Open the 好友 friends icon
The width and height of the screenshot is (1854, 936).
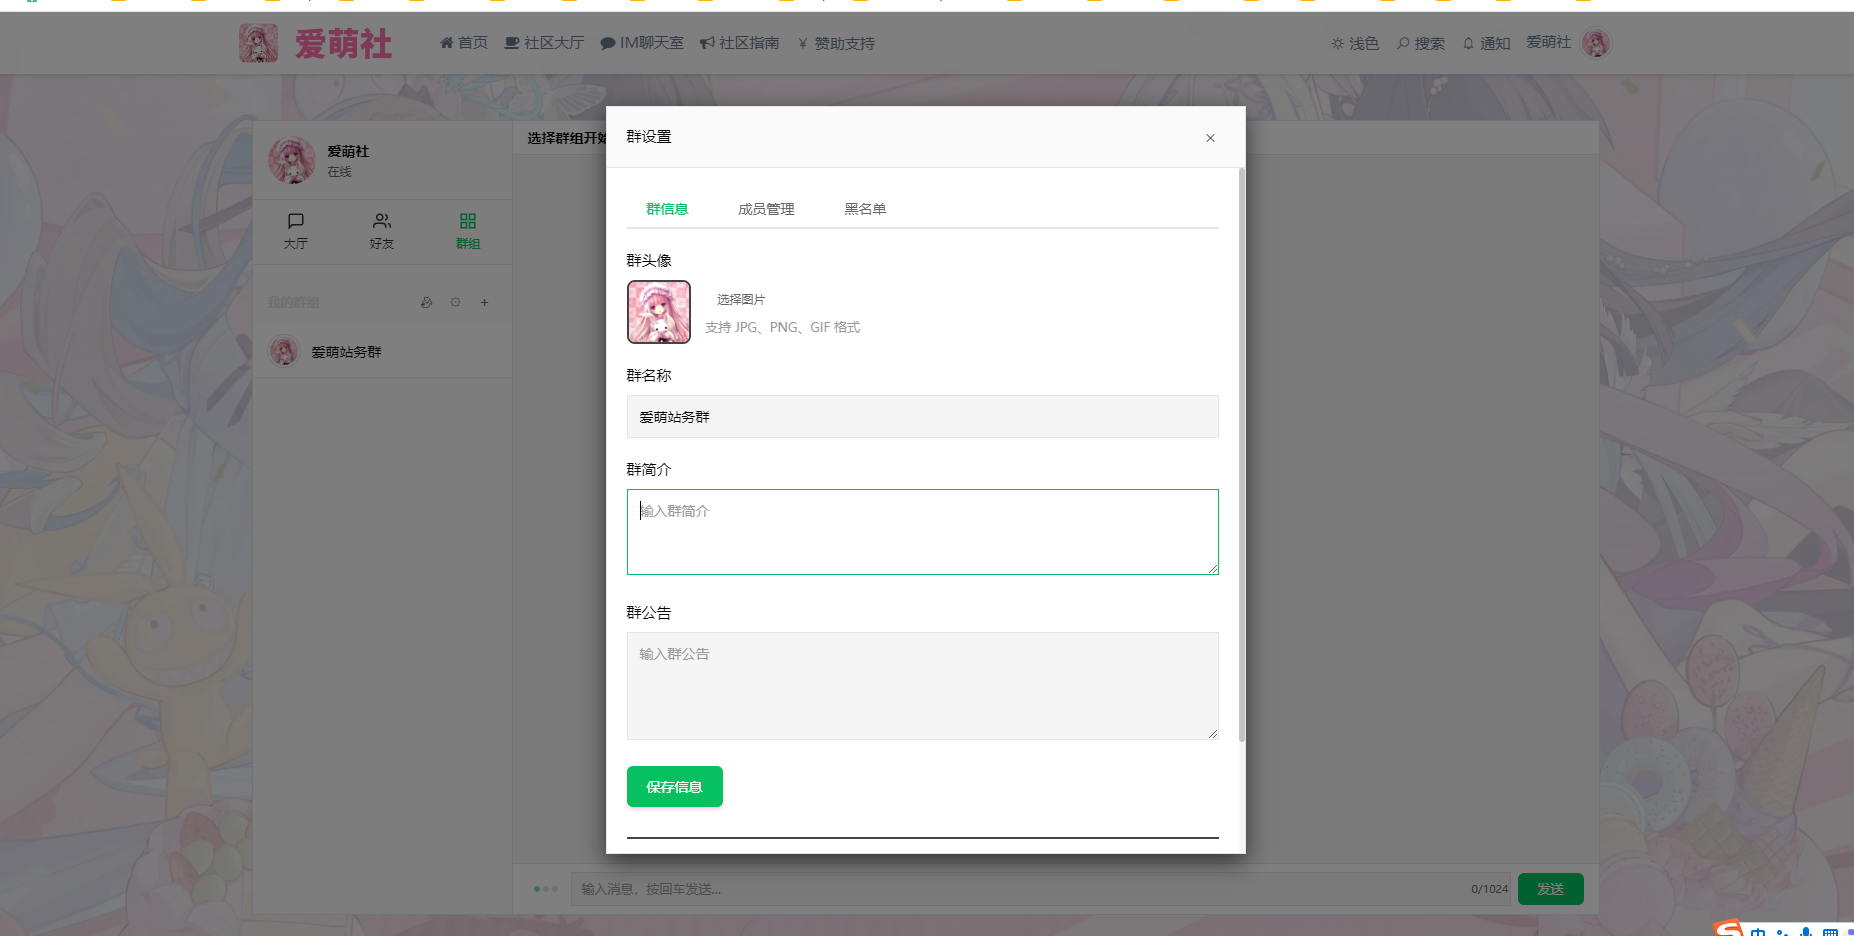[382, 221]
